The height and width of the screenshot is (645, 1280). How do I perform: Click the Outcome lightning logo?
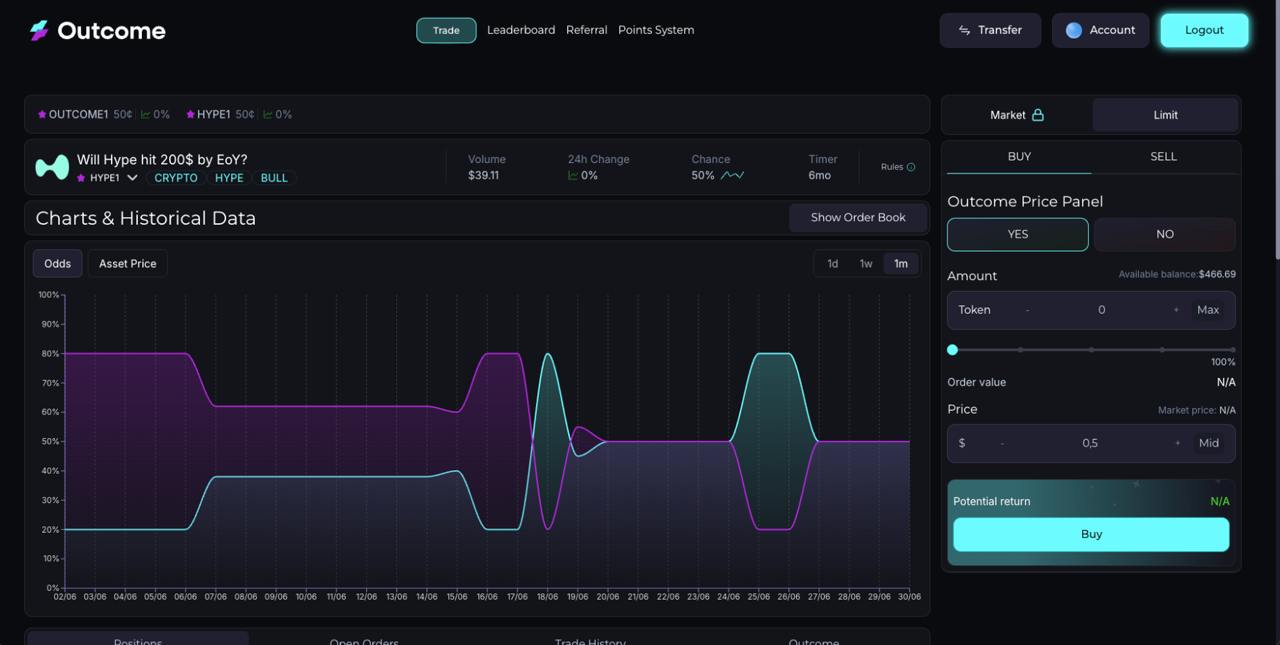point(38,30)
